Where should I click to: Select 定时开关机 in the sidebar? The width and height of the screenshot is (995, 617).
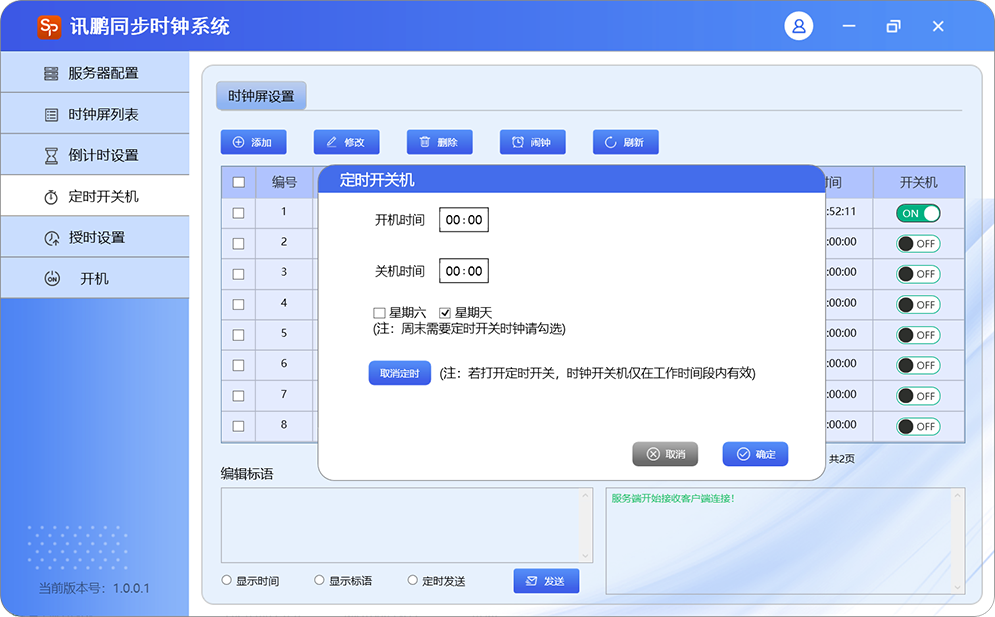[x=95, y=196]
